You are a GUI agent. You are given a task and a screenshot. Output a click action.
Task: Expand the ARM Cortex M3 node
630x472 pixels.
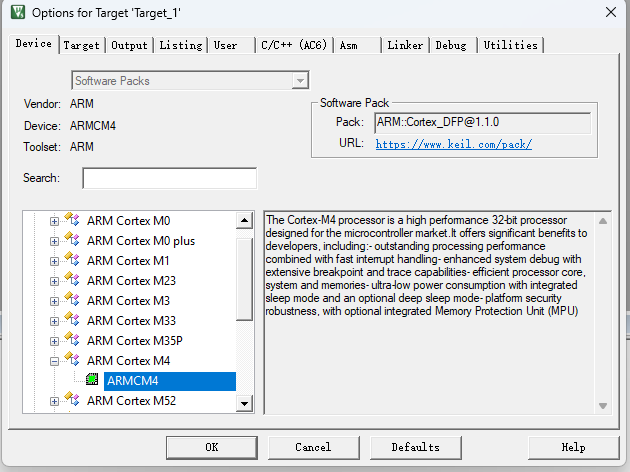coord(54,301)
